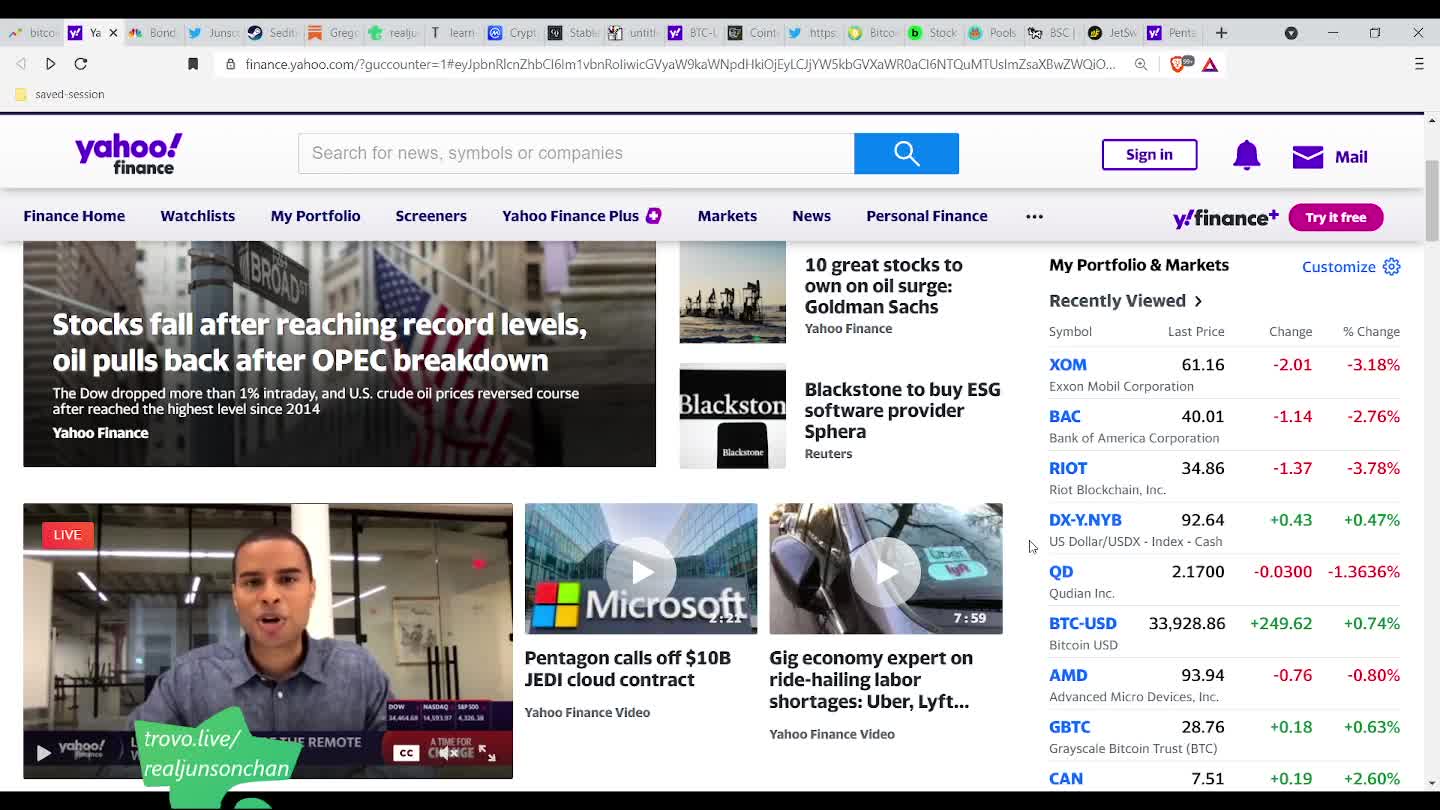1440x810 pixels.
Task: Open the Screeners menu
Action: click(431, 216)
